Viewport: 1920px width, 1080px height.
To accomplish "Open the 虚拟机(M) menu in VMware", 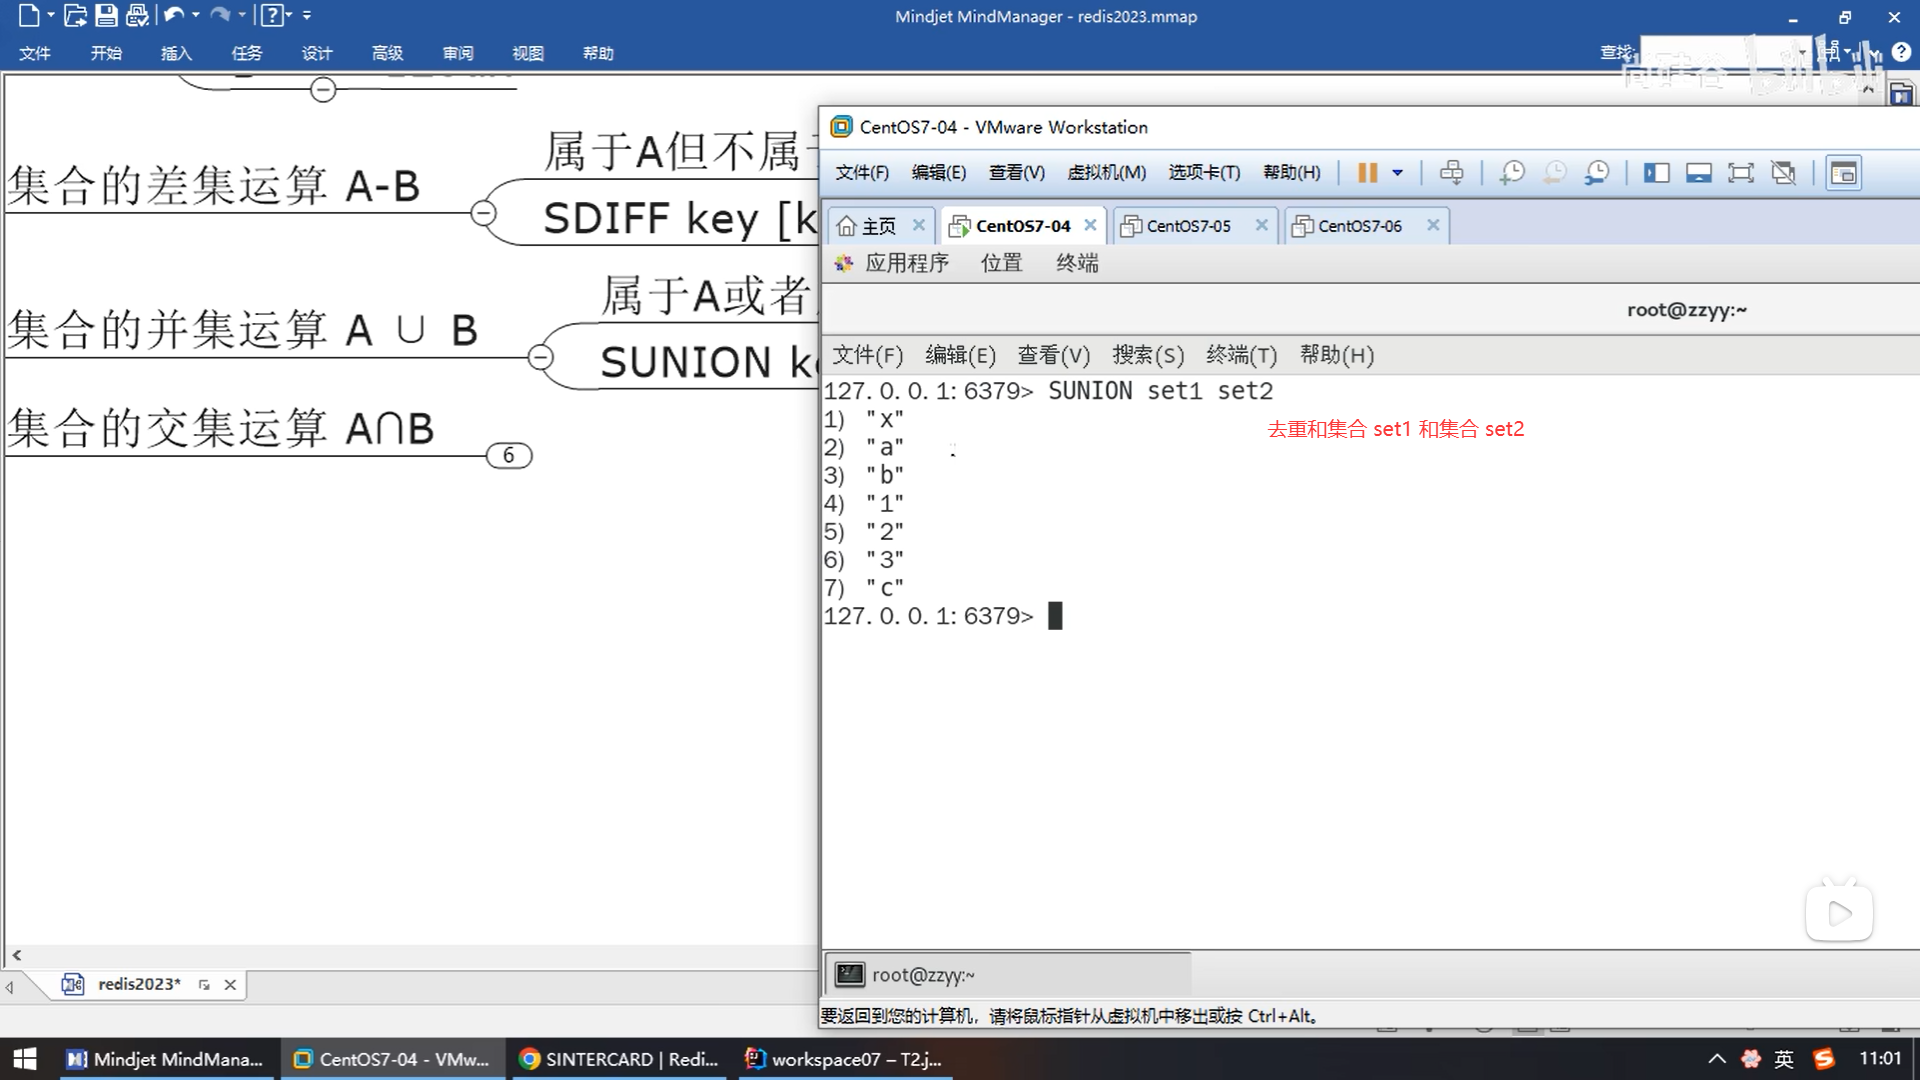I will point(1106,173).
